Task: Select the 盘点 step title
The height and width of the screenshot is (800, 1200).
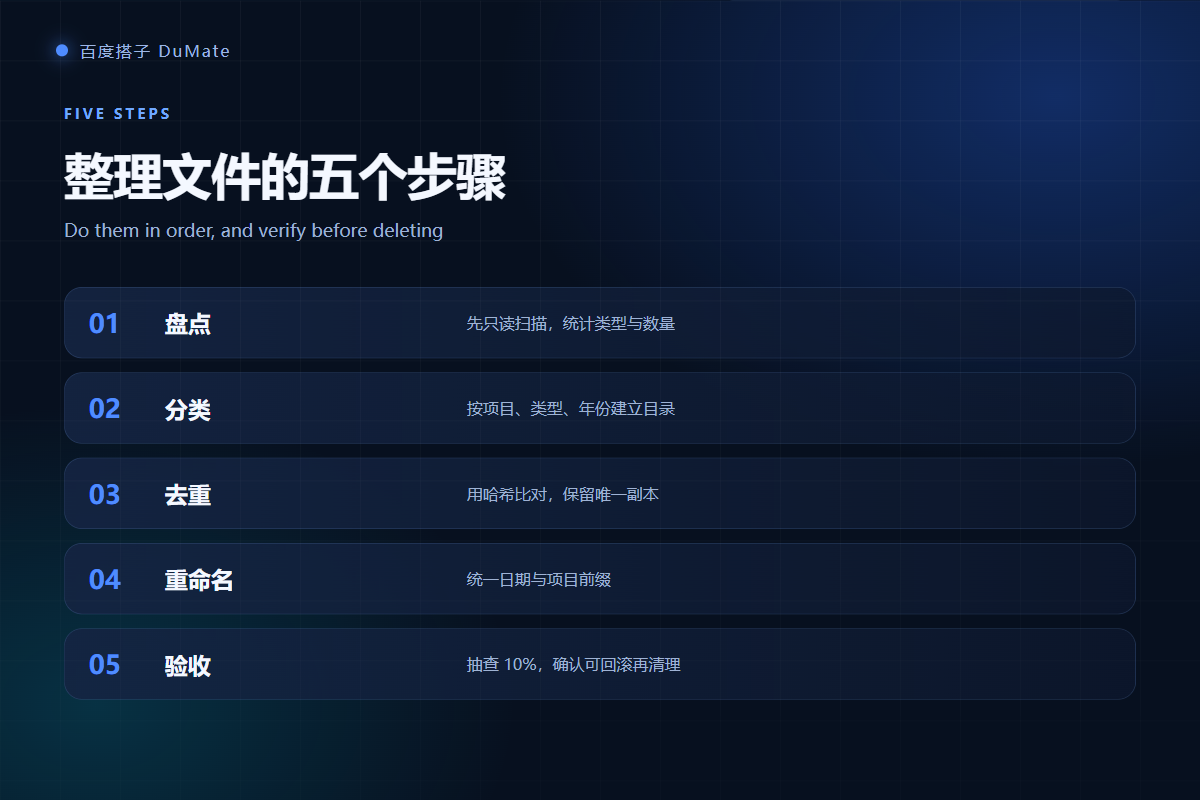Action: [x=188, y=323]
